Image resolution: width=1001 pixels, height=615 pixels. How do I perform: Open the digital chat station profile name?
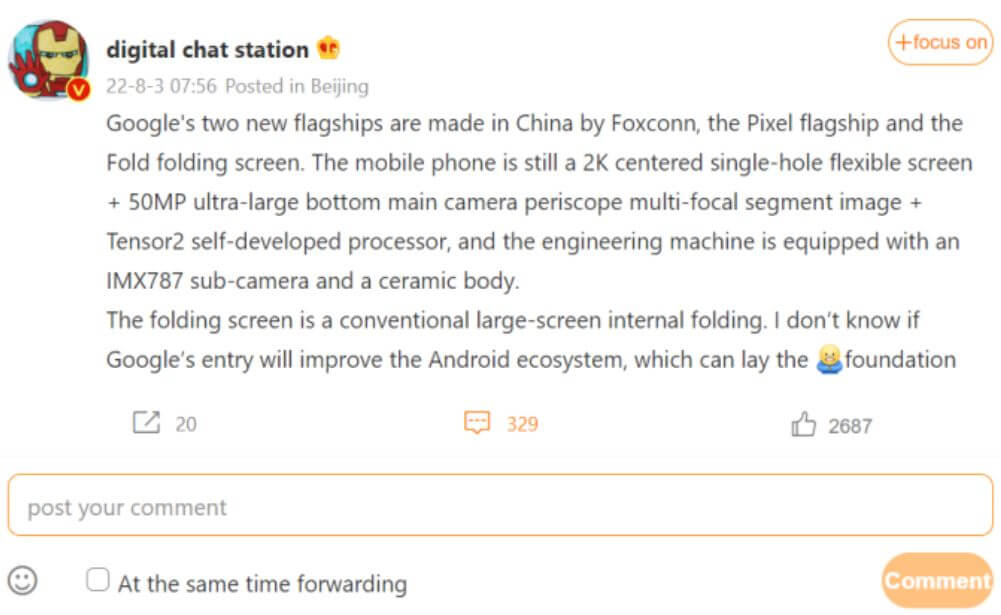207,49
